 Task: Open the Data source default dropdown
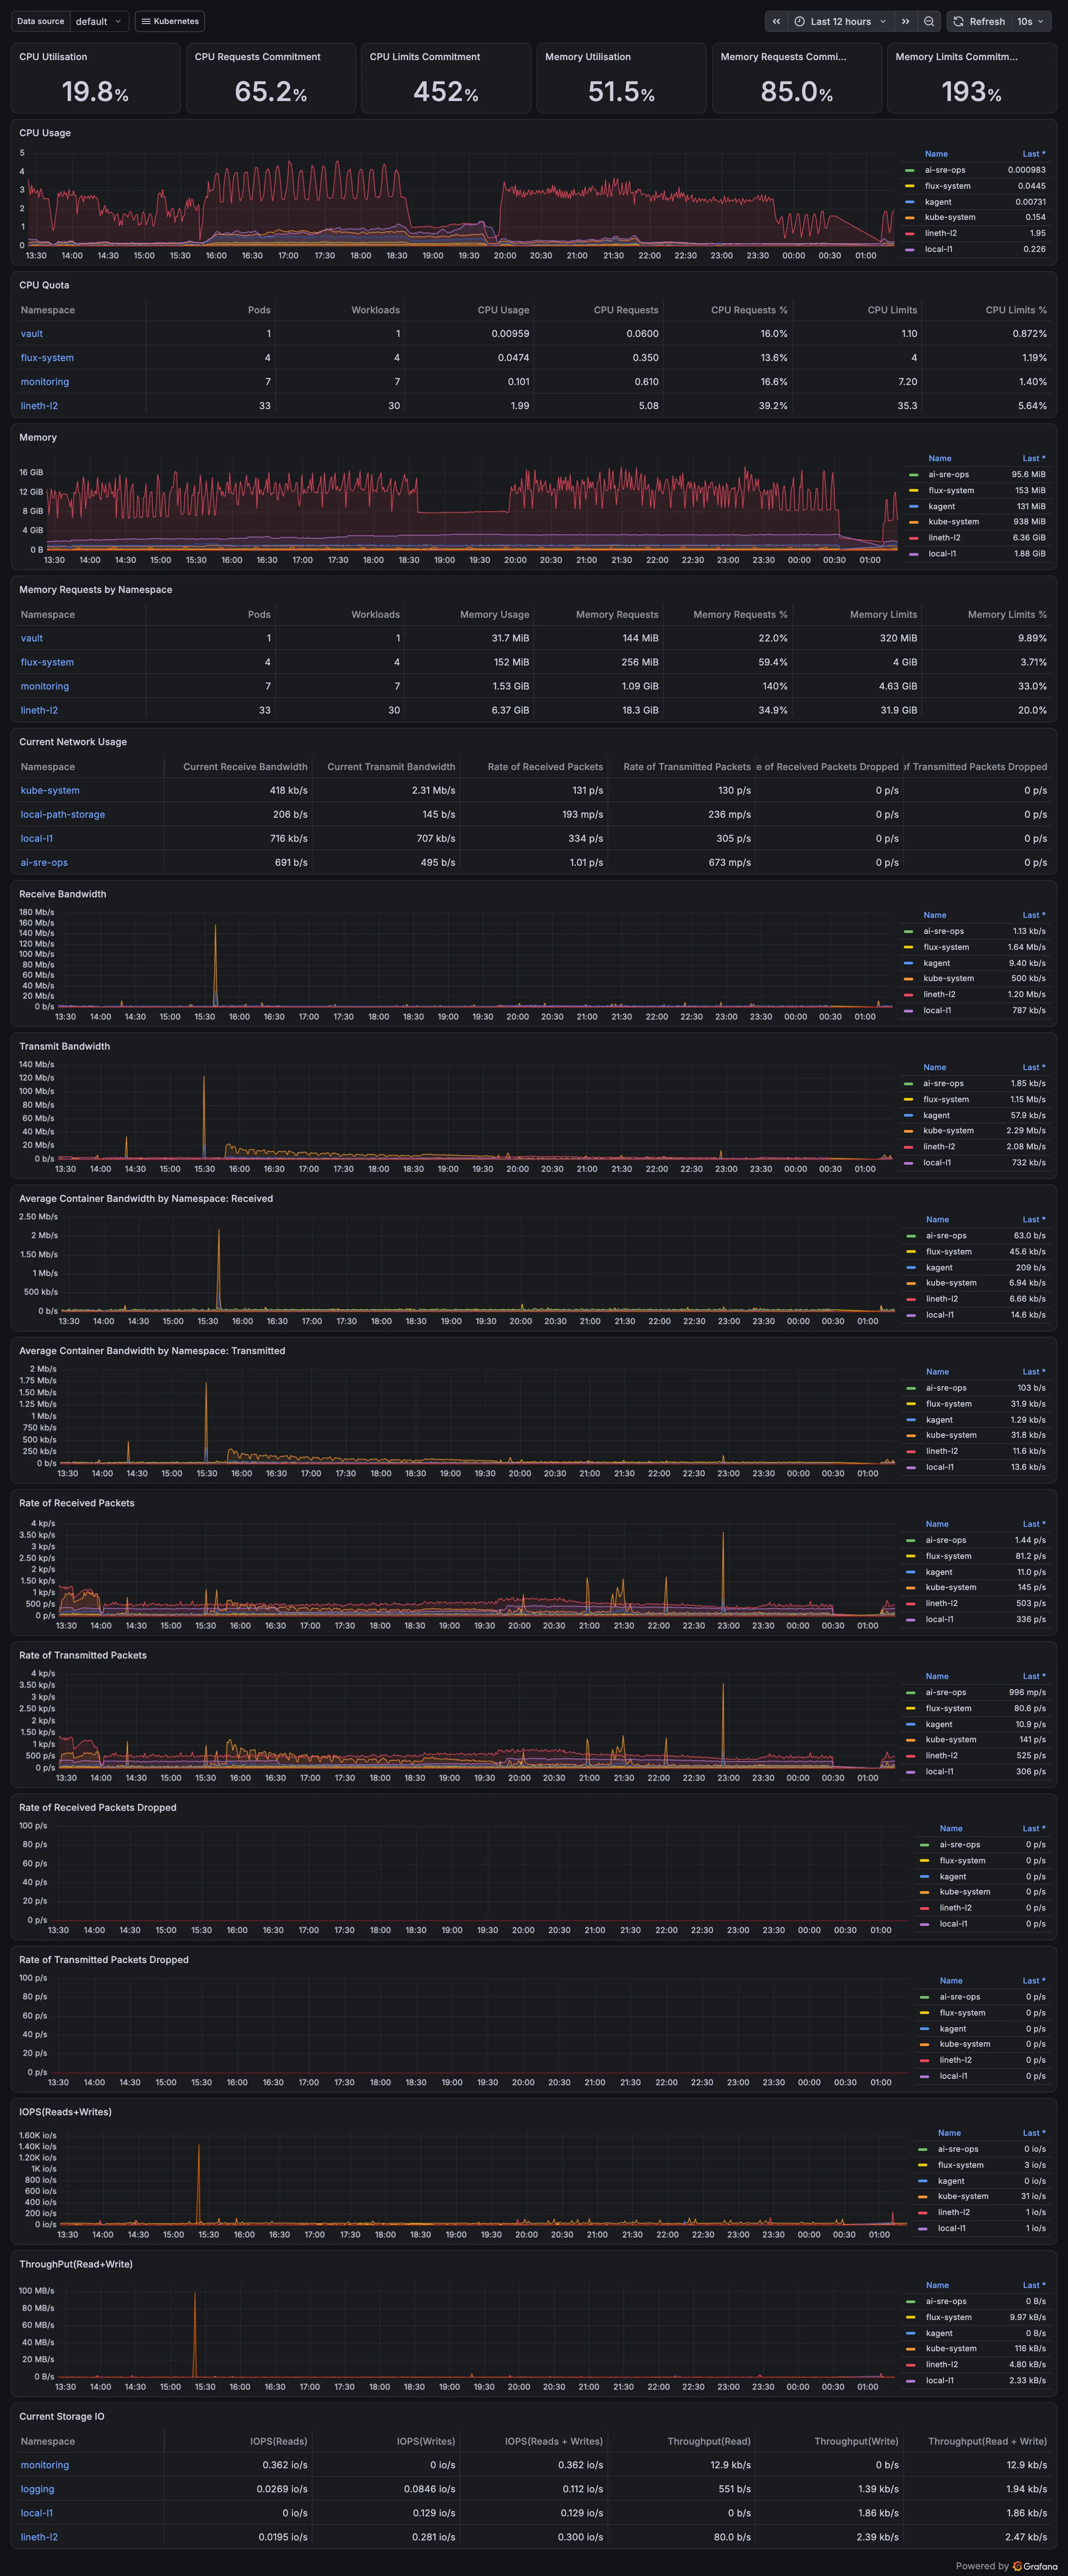tap(99, 21)
